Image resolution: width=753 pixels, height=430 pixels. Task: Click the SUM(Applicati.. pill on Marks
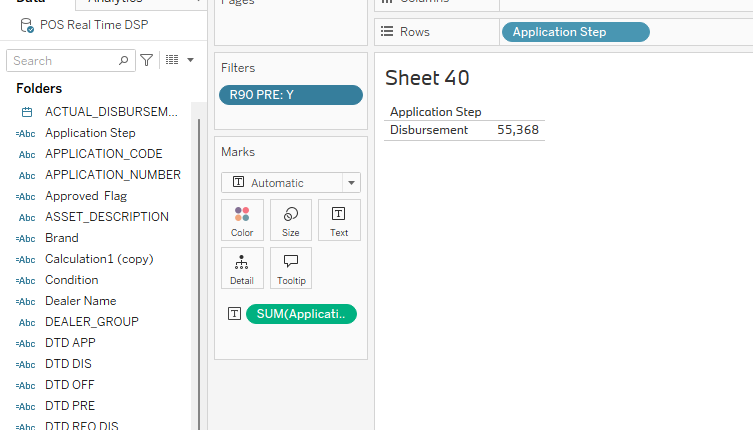click(x=301, y=314)
